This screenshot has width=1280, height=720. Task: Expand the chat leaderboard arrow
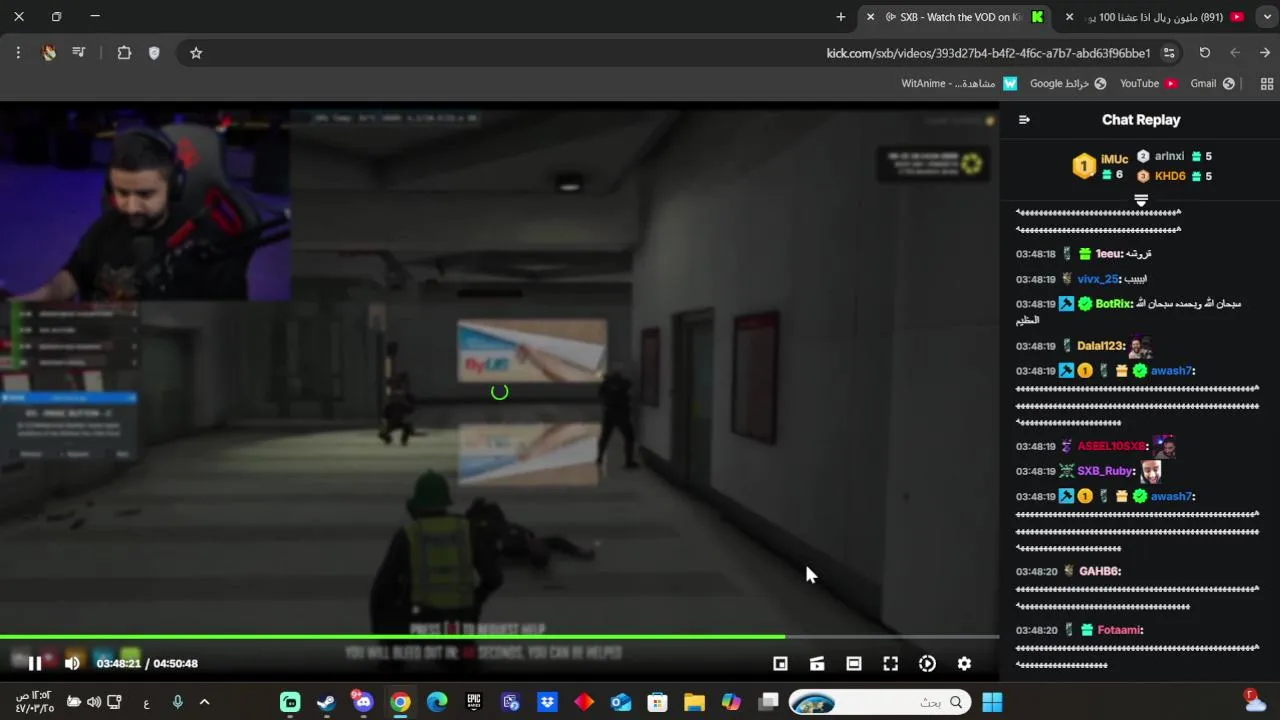coord(1141,200)
